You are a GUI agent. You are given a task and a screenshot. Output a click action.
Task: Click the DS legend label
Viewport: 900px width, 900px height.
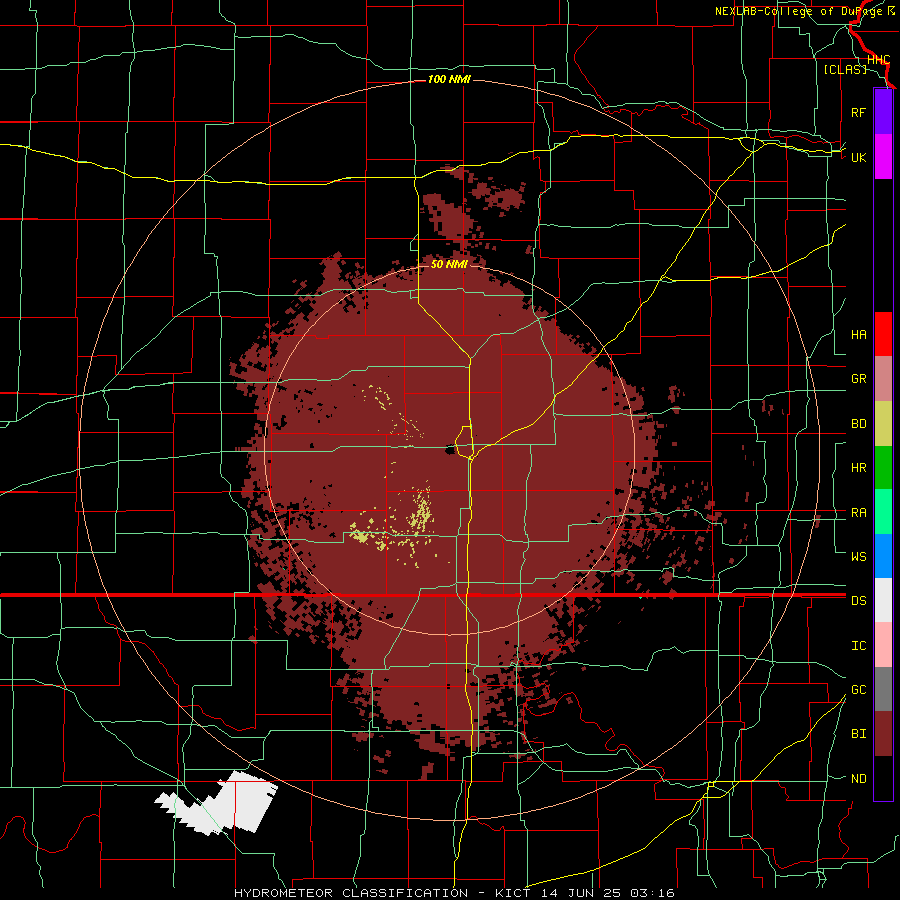(x=858, y=601)
